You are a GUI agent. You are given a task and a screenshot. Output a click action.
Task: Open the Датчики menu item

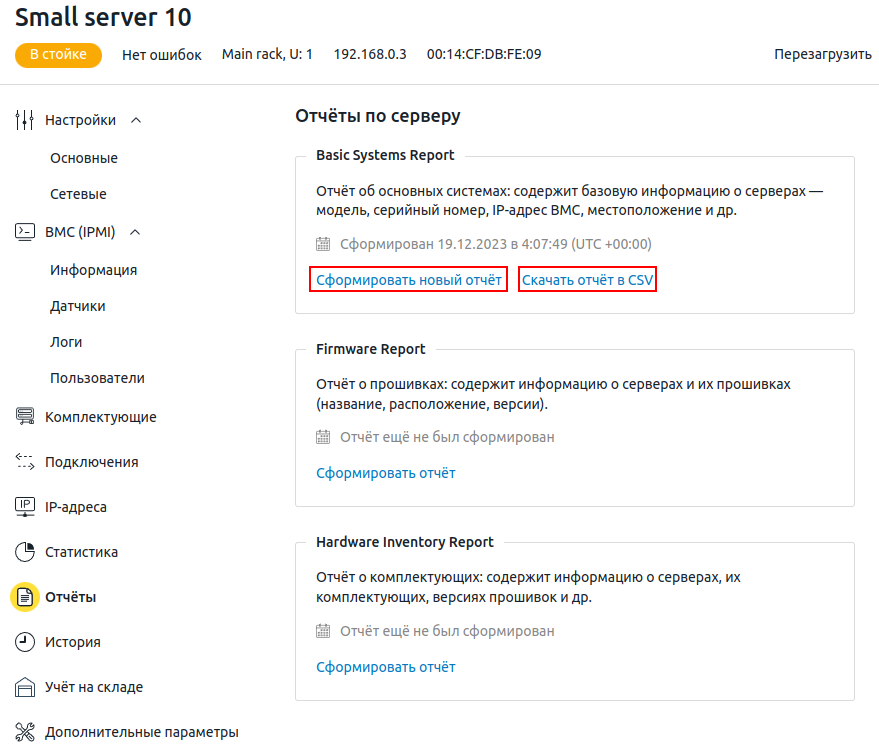coord(78,306)
